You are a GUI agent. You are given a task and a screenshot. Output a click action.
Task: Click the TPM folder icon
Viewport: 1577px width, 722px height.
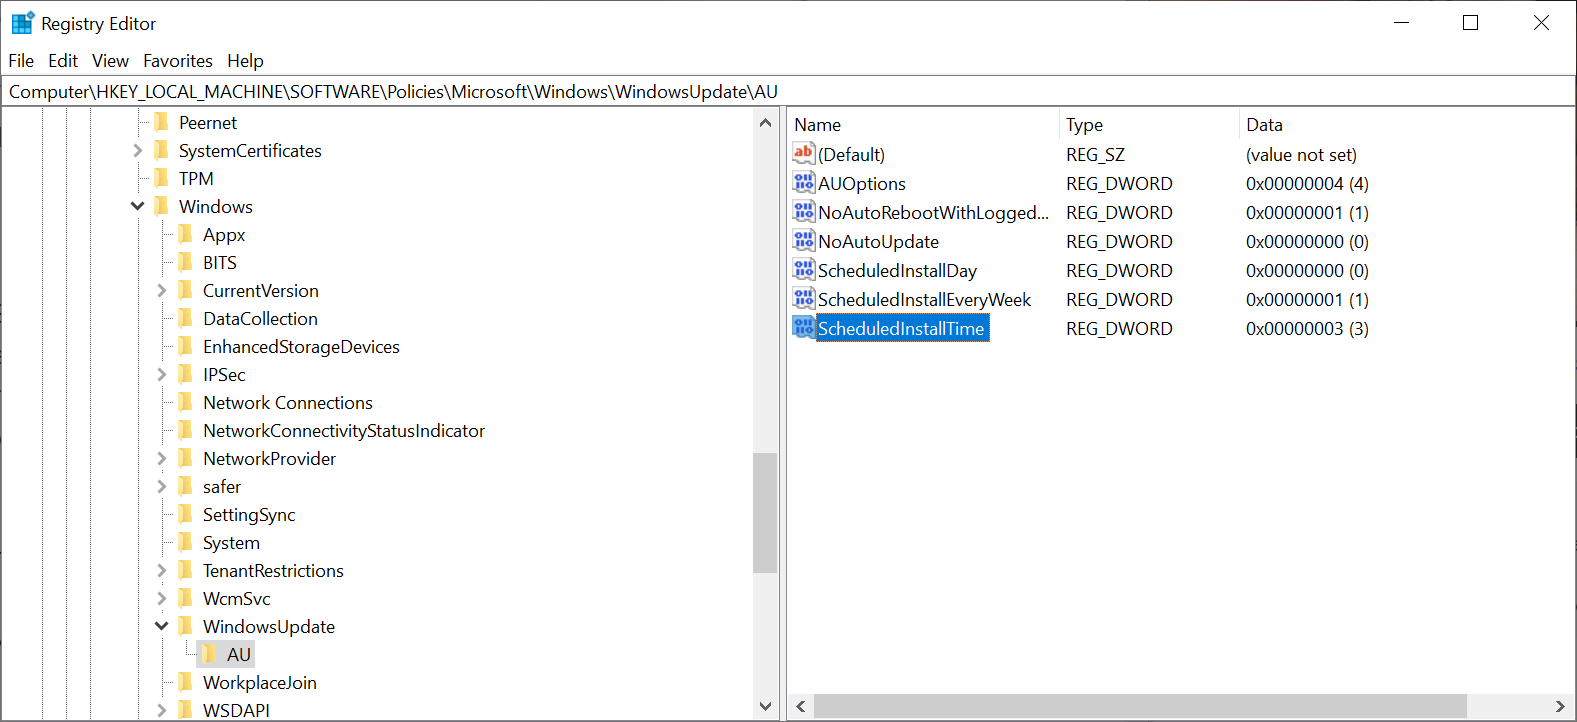coord(161,178)
